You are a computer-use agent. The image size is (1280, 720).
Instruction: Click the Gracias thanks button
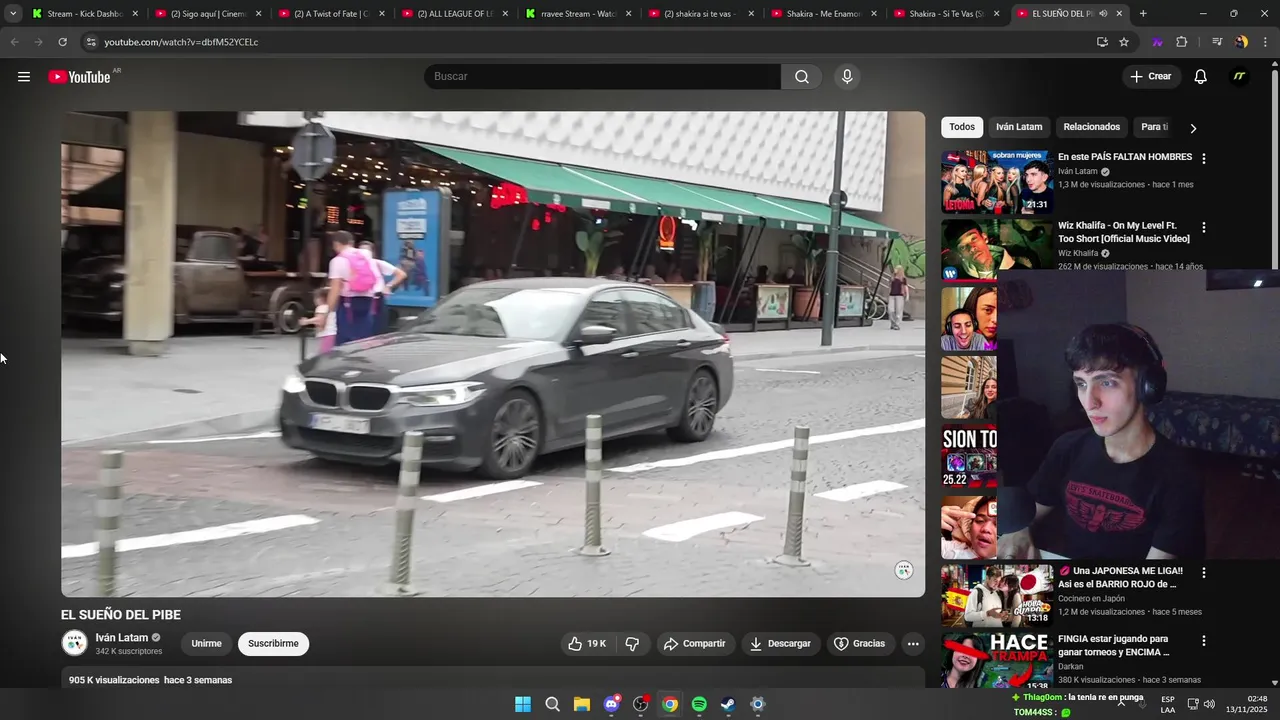860,644
